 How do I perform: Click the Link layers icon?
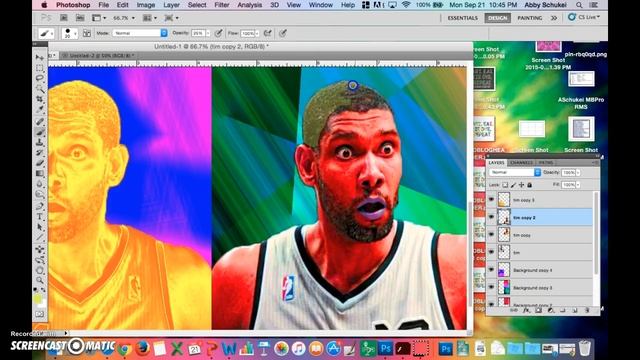click(x=514, y=311)
